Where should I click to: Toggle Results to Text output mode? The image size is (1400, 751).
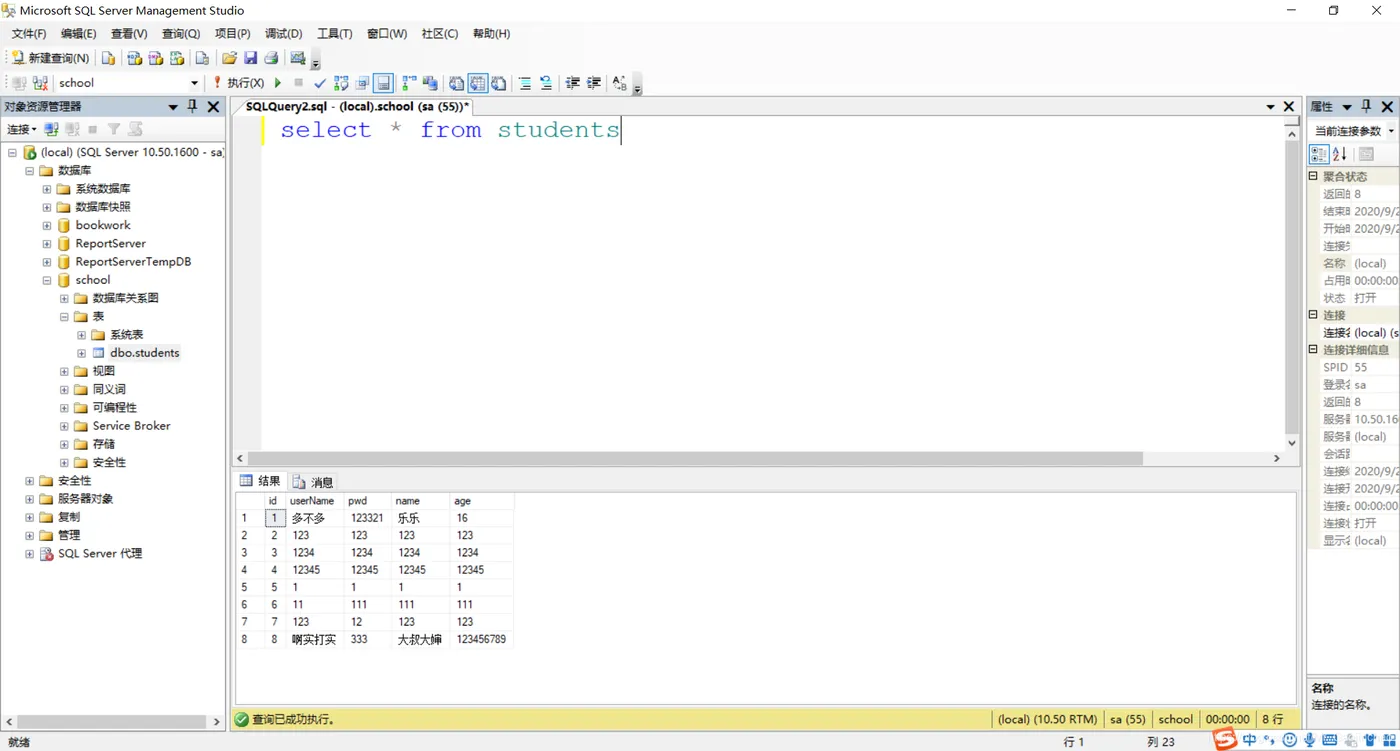[x=456, y=83]
